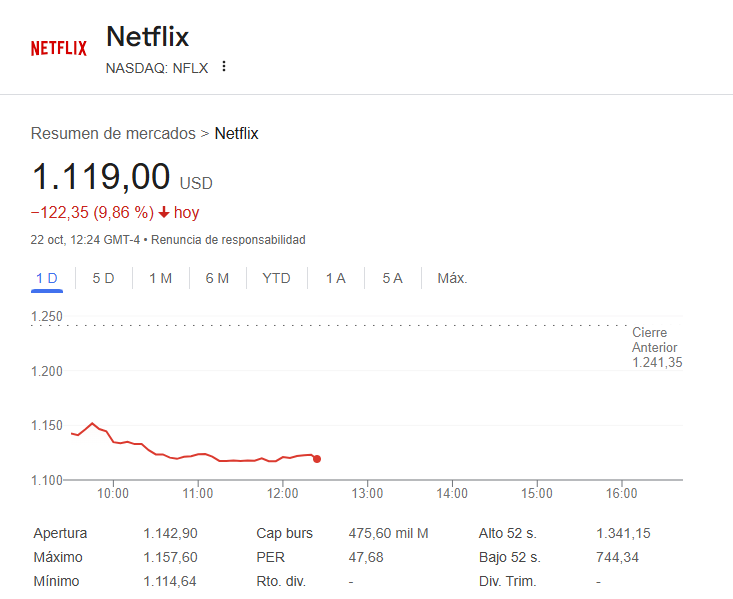
Task: Show the Máx. full price history
Action: pos(452,278)
